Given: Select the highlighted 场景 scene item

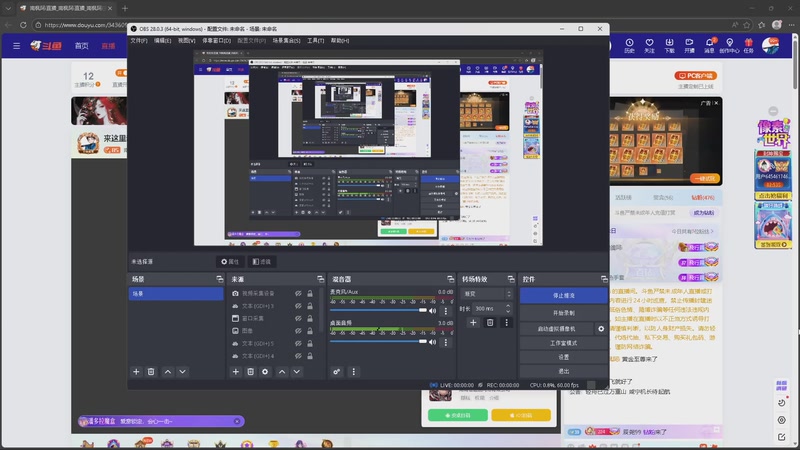Looking at the screenshot, I should point(176,293).
